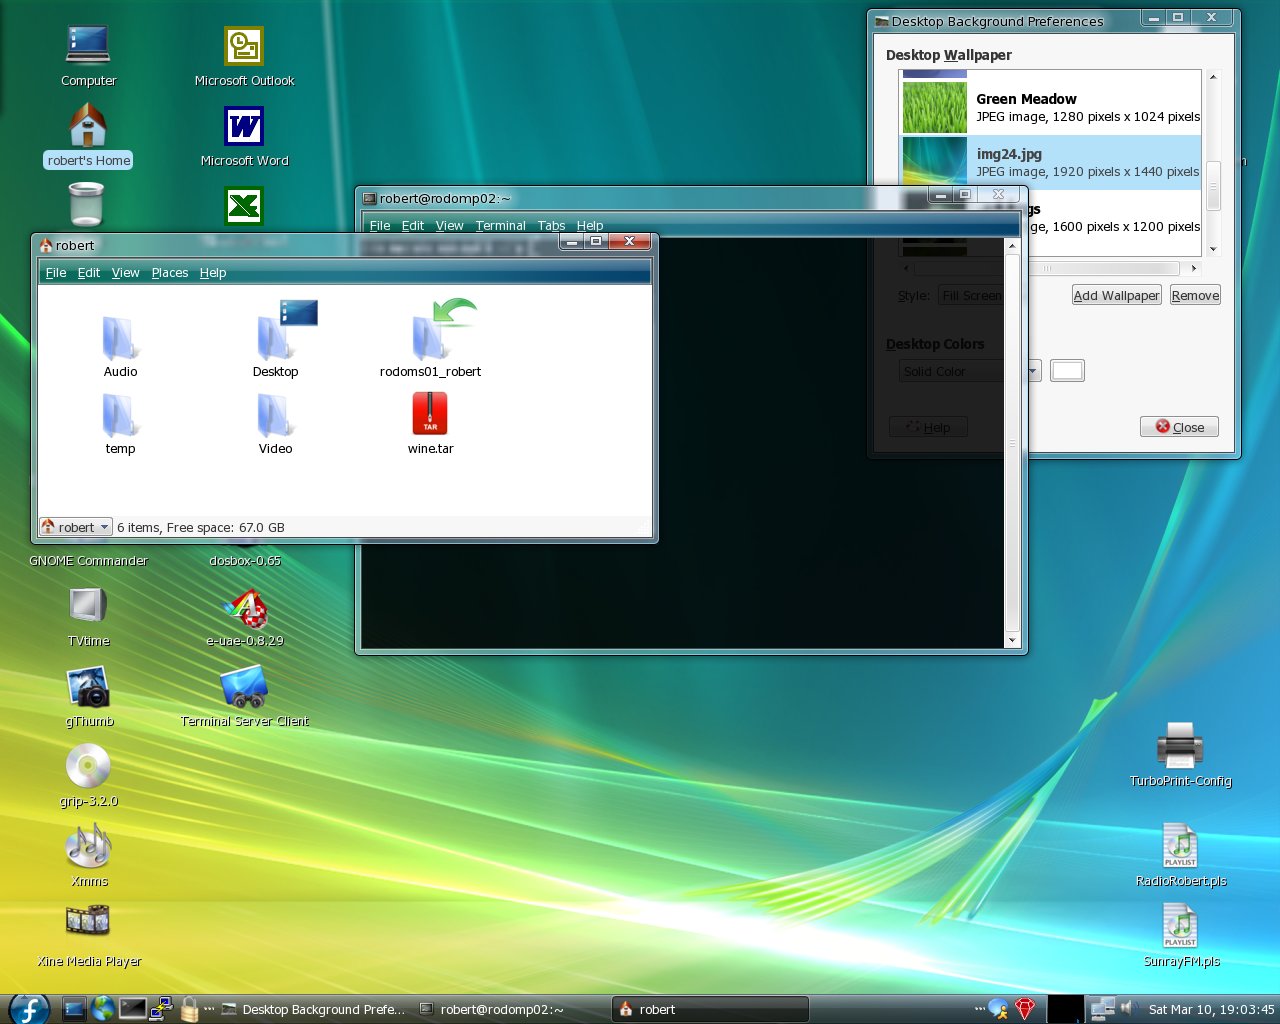Image resolution: width=1280 pixels, height=1024 pixels.
Task: Click the wallpaper list scroll up arrow
Action: [1213, 77]
